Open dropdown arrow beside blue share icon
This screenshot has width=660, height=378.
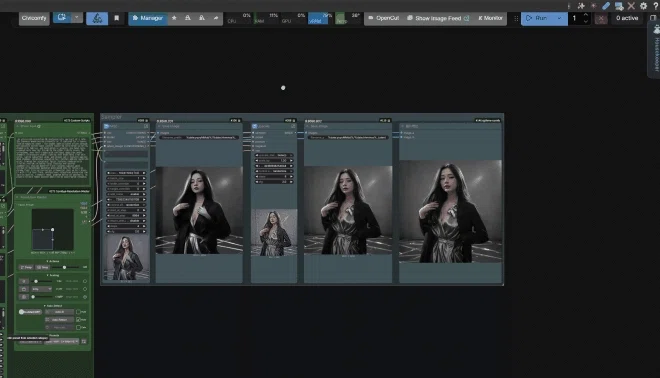[77, 18]
